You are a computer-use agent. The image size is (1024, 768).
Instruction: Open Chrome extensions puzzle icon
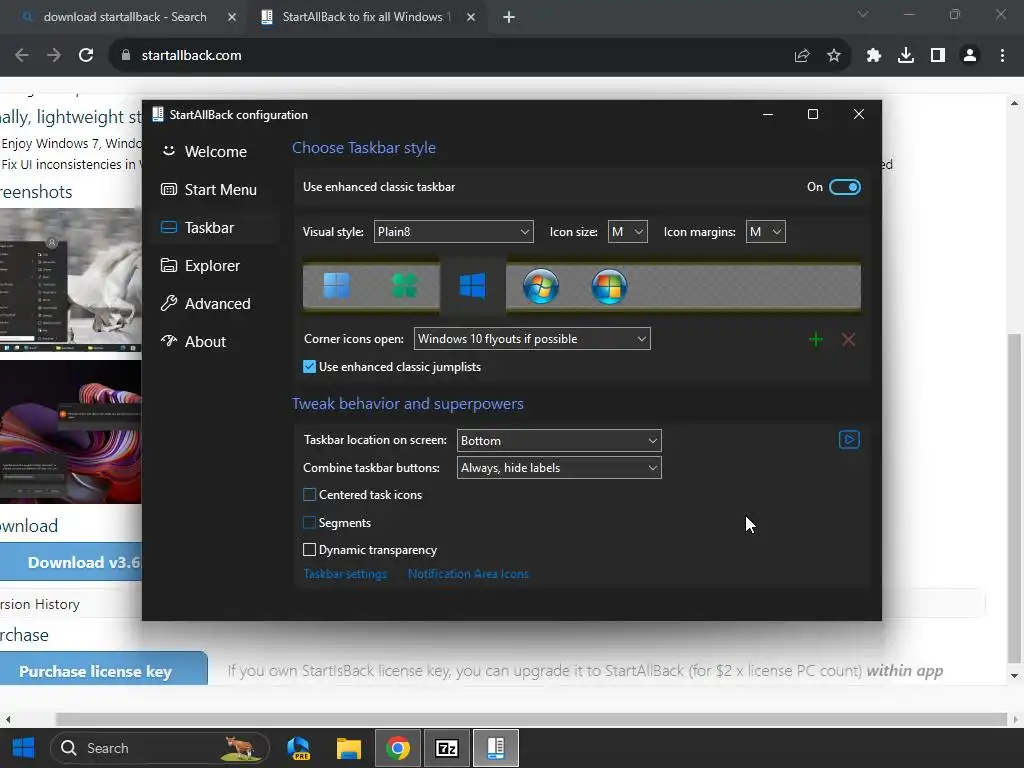874,56
